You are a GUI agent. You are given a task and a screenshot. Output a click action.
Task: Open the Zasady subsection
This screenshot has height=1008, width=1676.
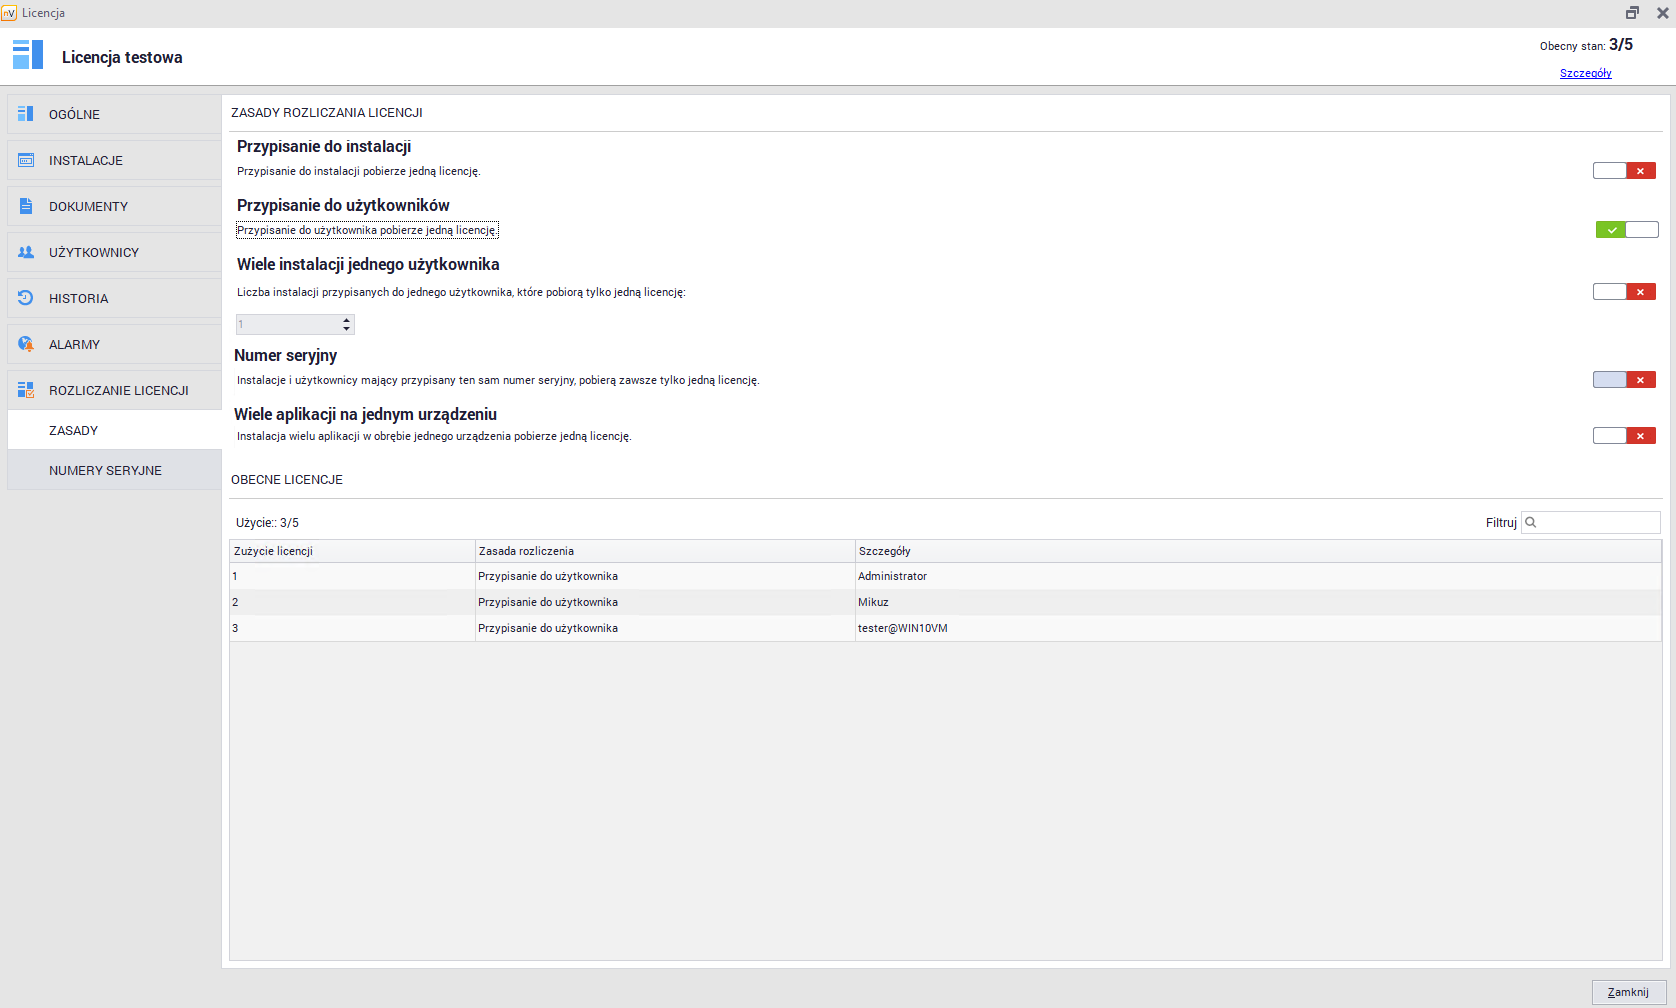point(74,431)
